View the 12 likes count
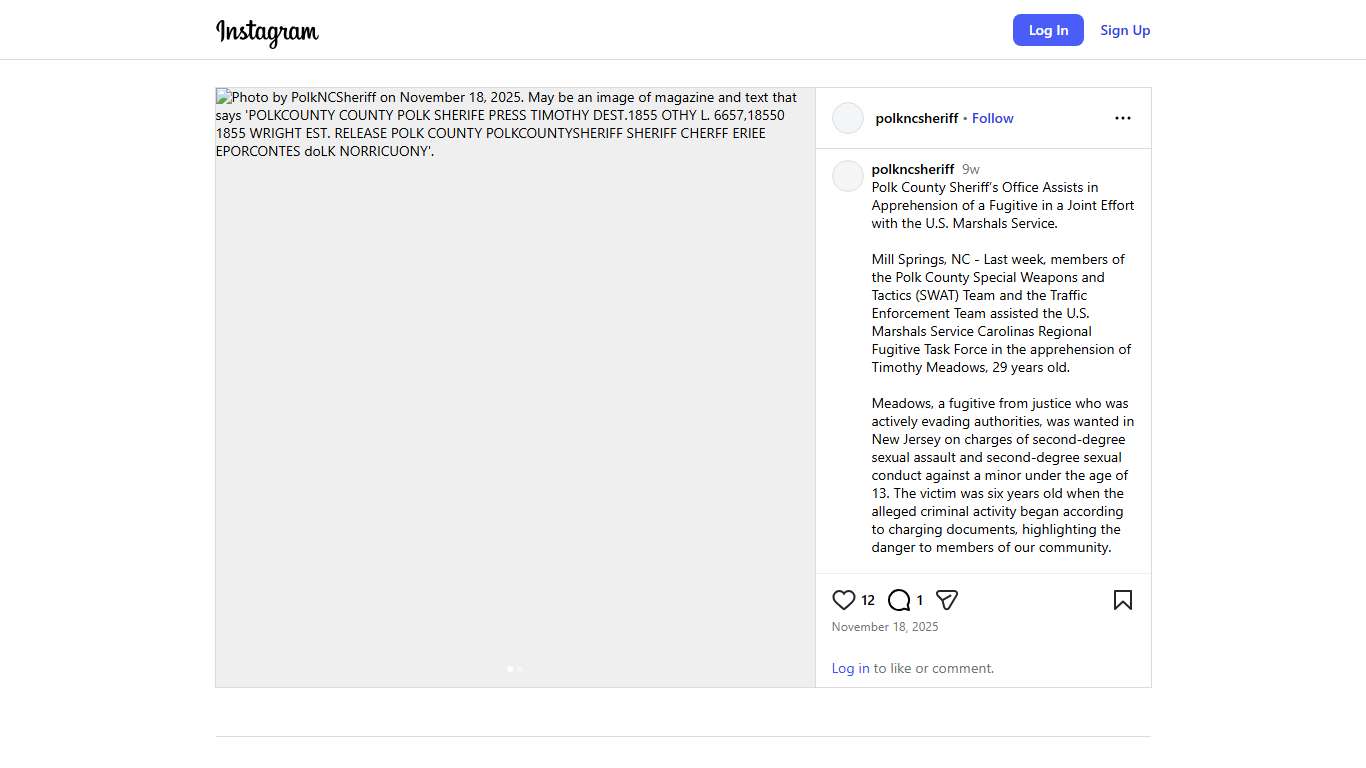 [x=868, y=600]
